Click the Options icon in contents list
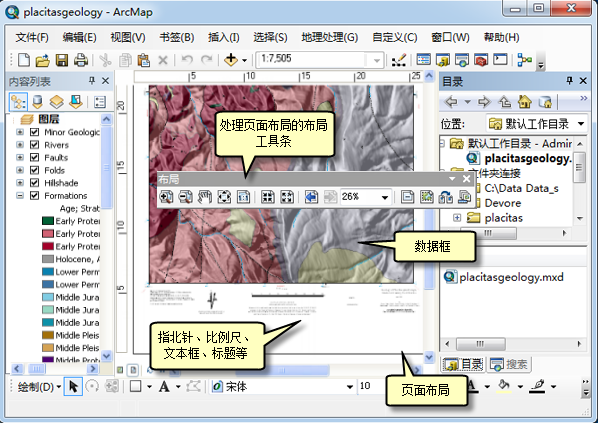Viewport: 598px width, 423px height. click(x=100, y=102)
